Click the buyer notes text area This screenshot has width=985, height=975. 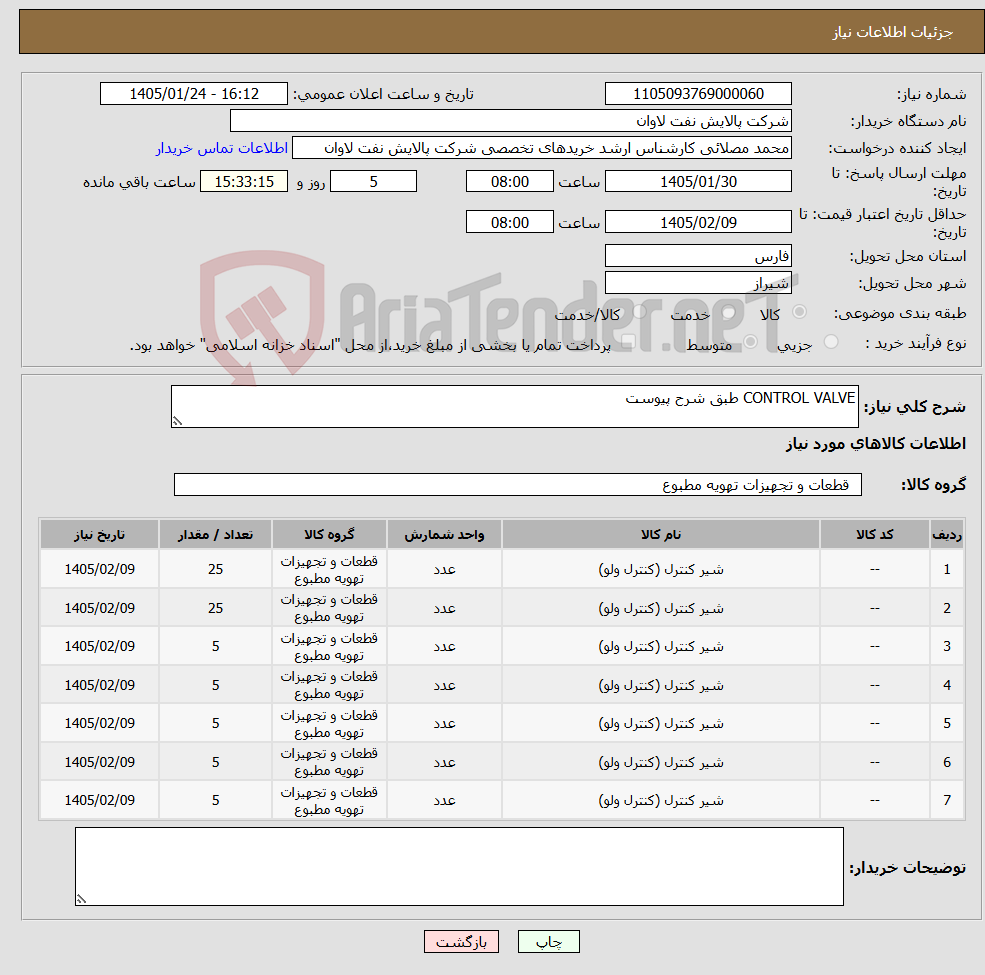459,866
